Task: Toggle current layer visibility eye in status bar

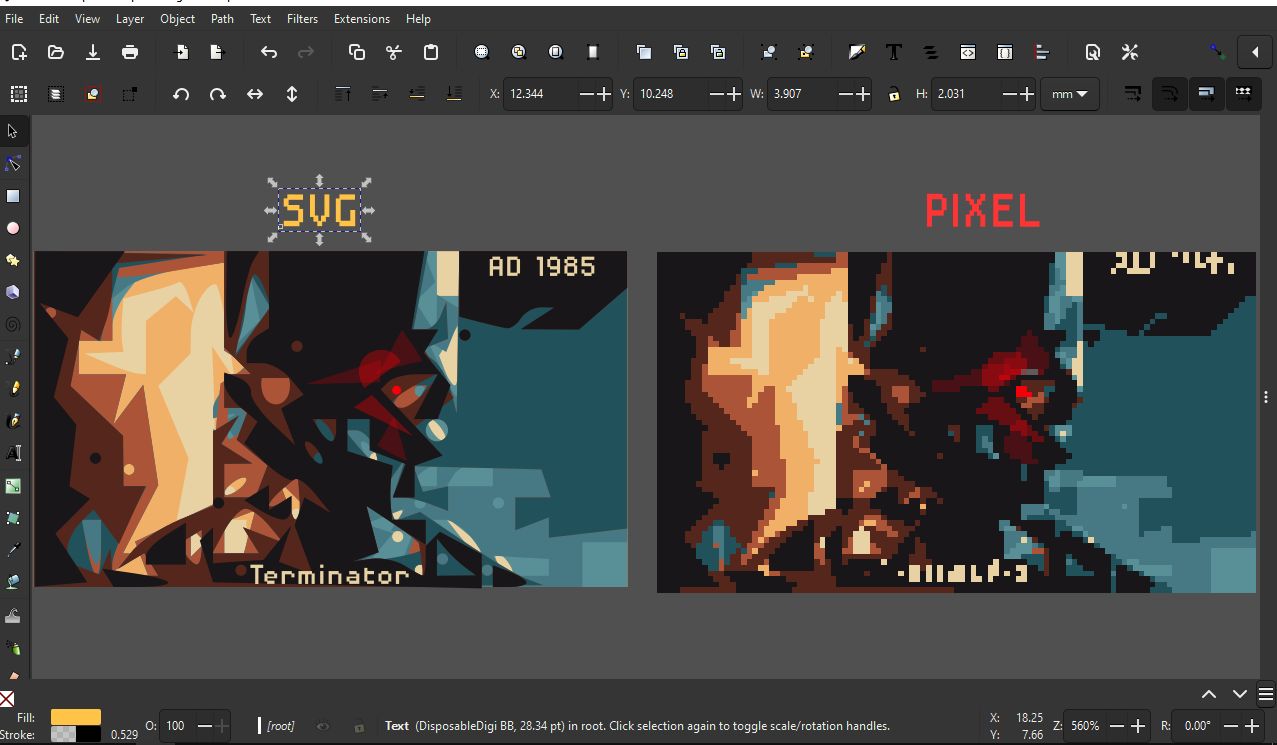Action: 322,726
